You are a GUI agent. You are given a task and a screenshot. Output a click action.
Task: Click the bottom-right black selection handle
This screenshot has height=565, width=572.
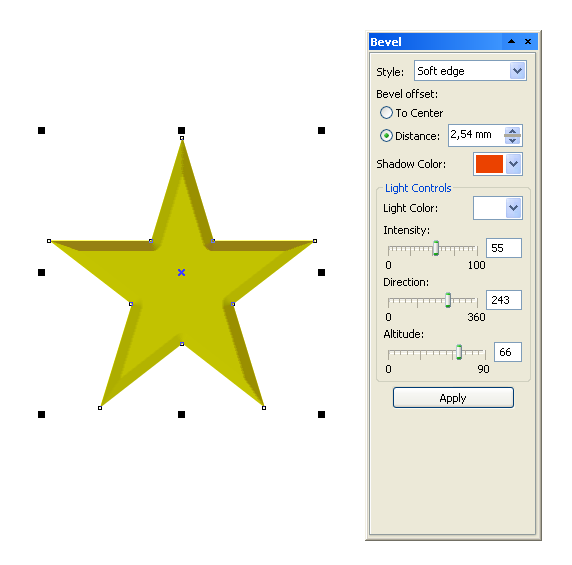pos(321,414)
